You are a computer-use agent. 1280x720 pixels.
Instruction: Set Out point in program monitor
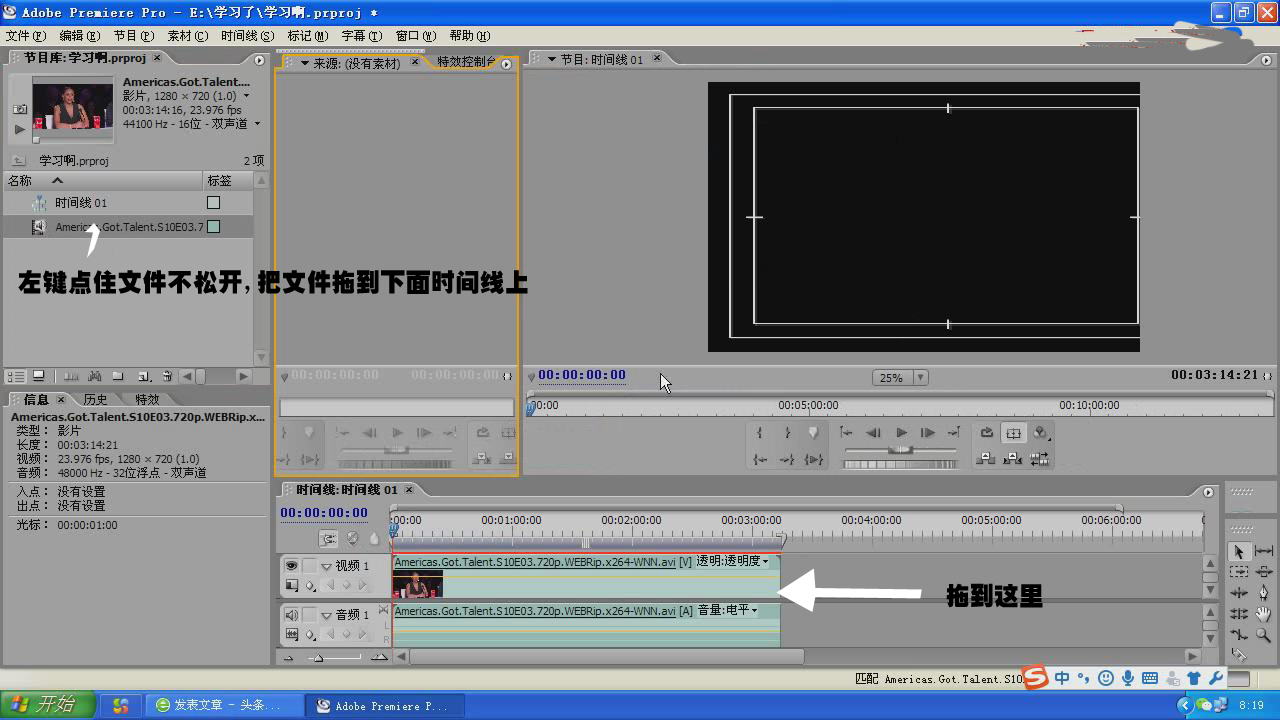pos(787,432)
